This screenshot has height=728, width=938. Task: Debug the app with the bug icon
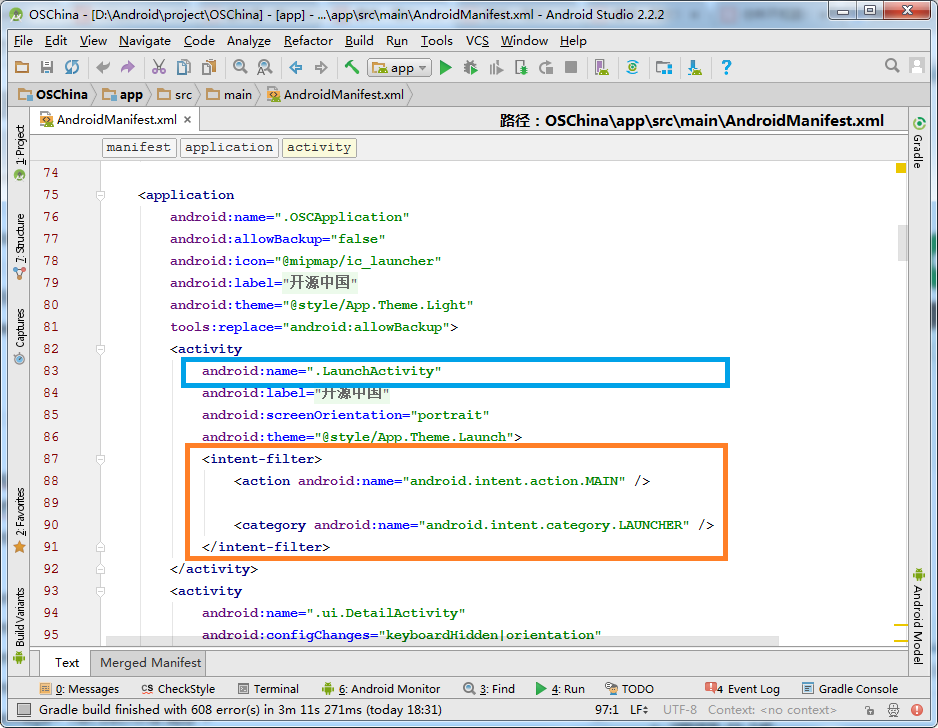(471, 68)
